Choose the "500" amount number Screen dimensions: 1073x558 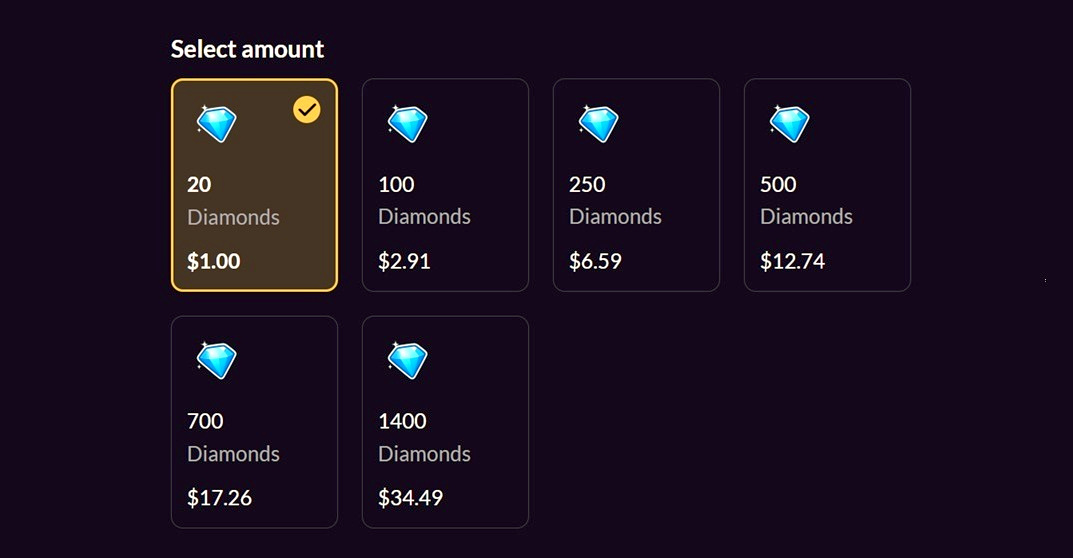[x=778, y=185]
